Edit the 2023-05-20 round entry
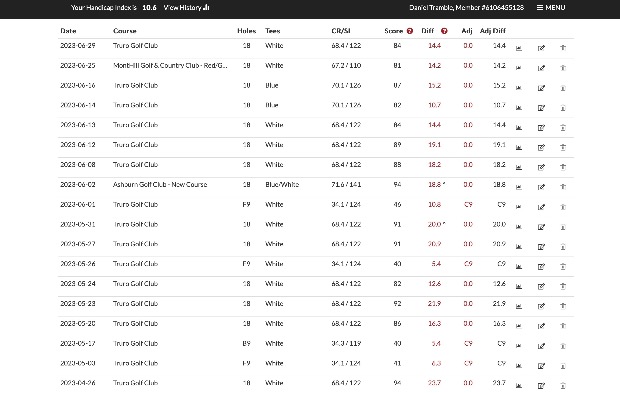 pyautogui.click(x=541, y=326)
